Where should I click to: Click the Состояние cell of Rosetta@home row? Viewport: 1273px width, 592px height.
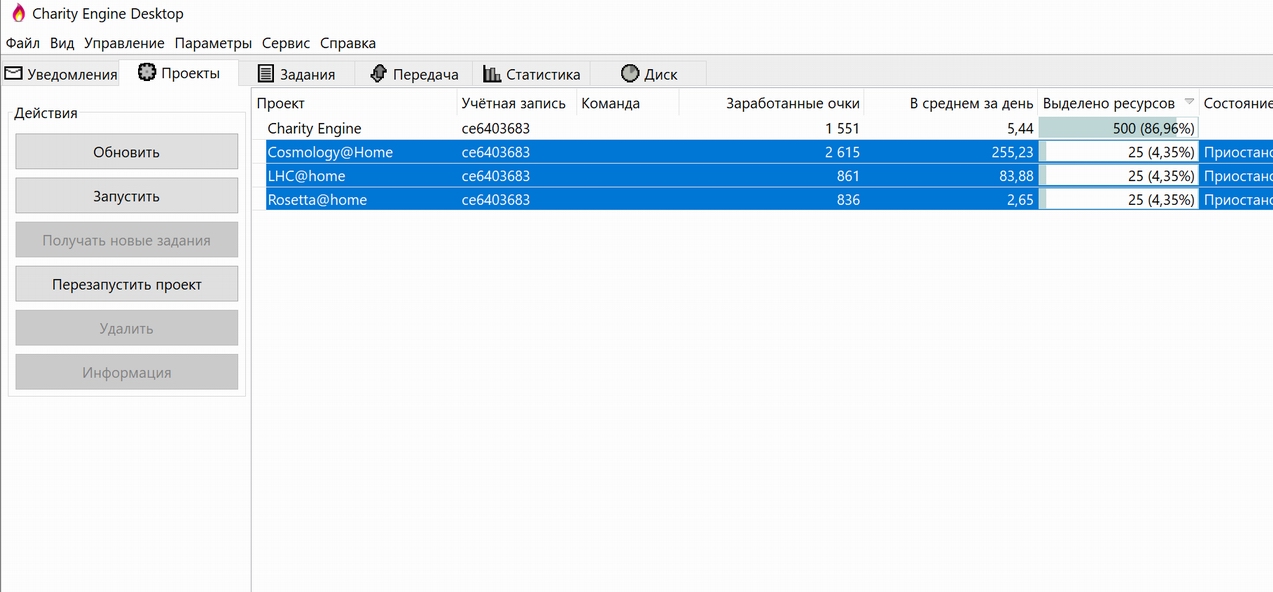pyautogui.click(x=1237, y=200)
